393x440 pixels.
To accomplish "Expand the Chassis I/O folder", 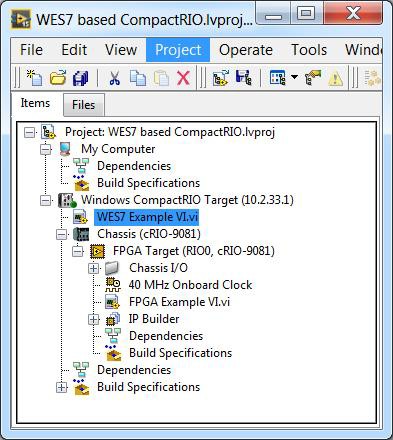I will tap(94, 269).
